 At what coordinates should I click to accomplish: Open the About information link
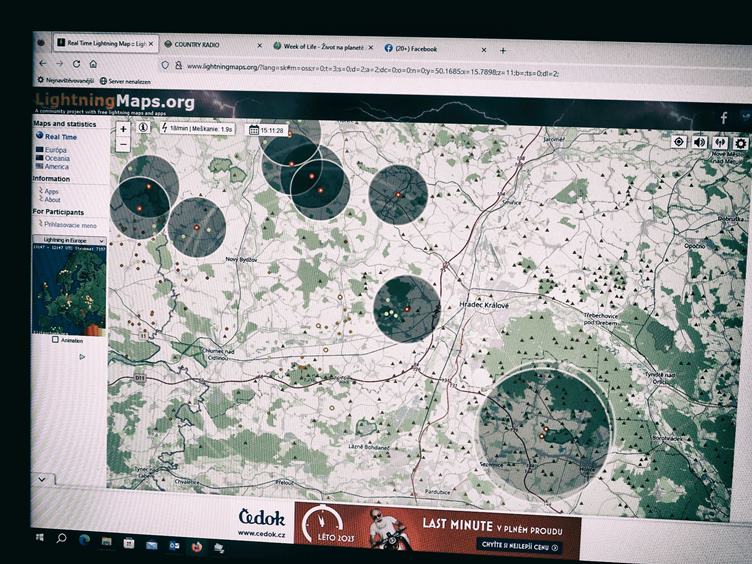[52, 200]
